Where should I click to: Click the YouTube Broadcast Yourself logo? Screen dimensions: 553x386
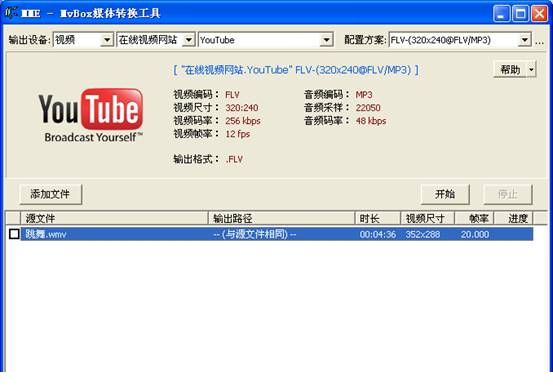(x=91, y=116)
